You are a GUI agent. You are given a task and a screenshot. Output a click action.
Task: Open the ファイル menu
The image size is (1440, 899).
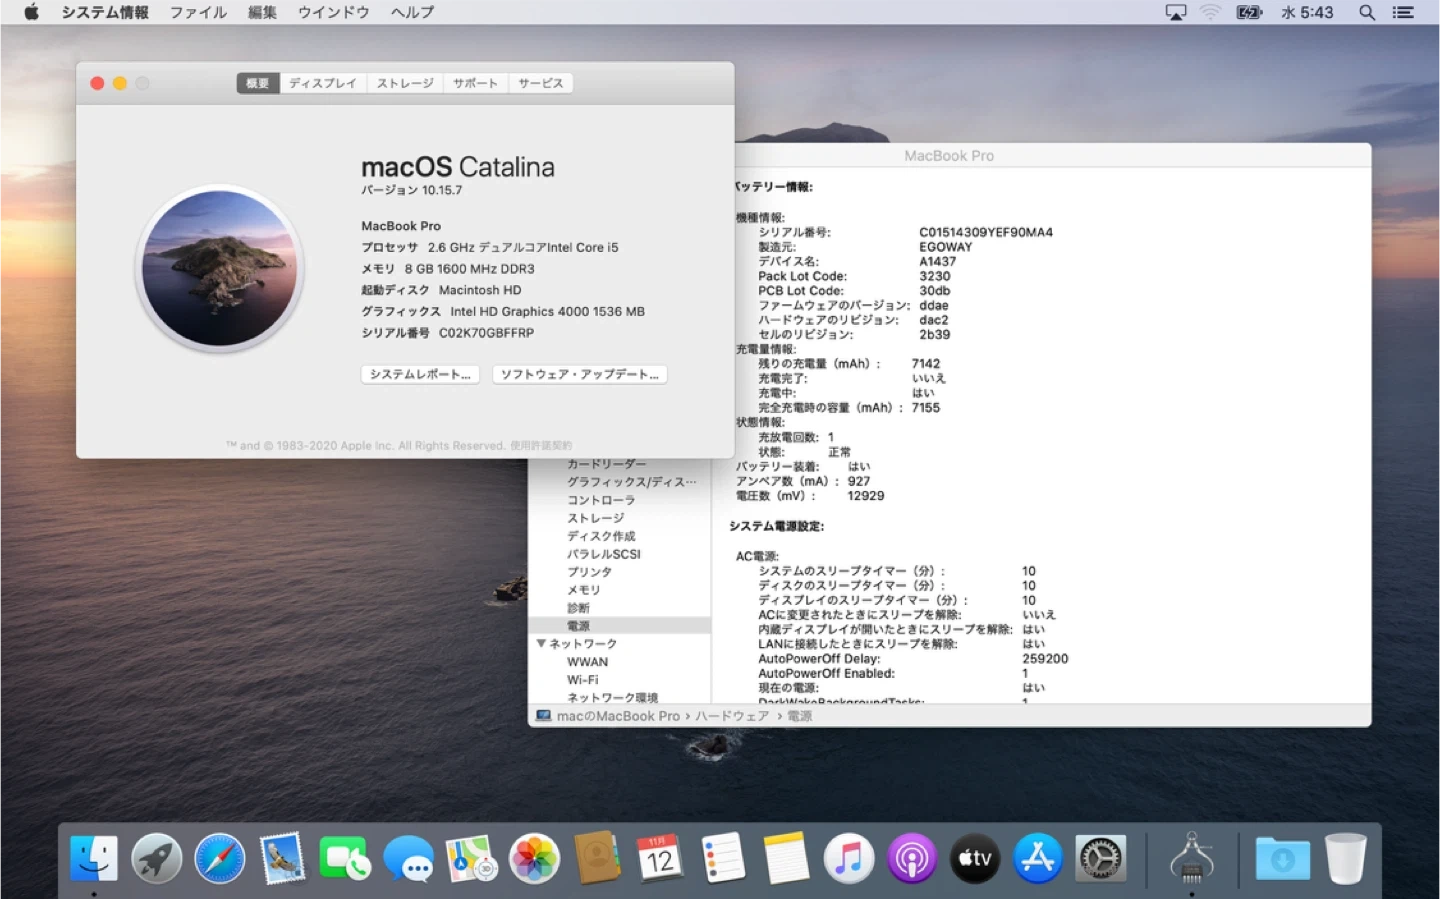(x=198, y=12)
